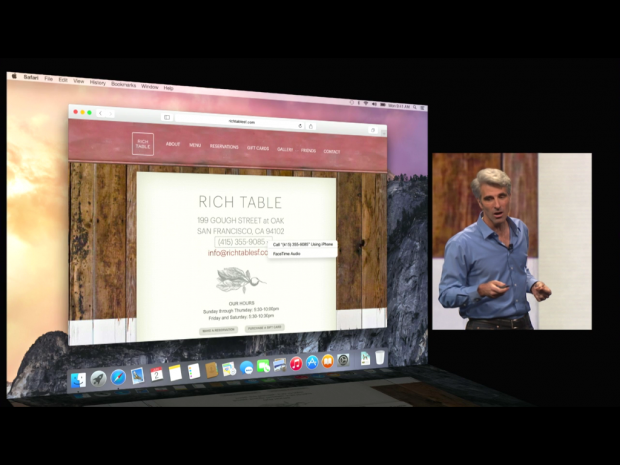Open the yellow Notes icon in Dock
The image size is (620, 465).
175,372
